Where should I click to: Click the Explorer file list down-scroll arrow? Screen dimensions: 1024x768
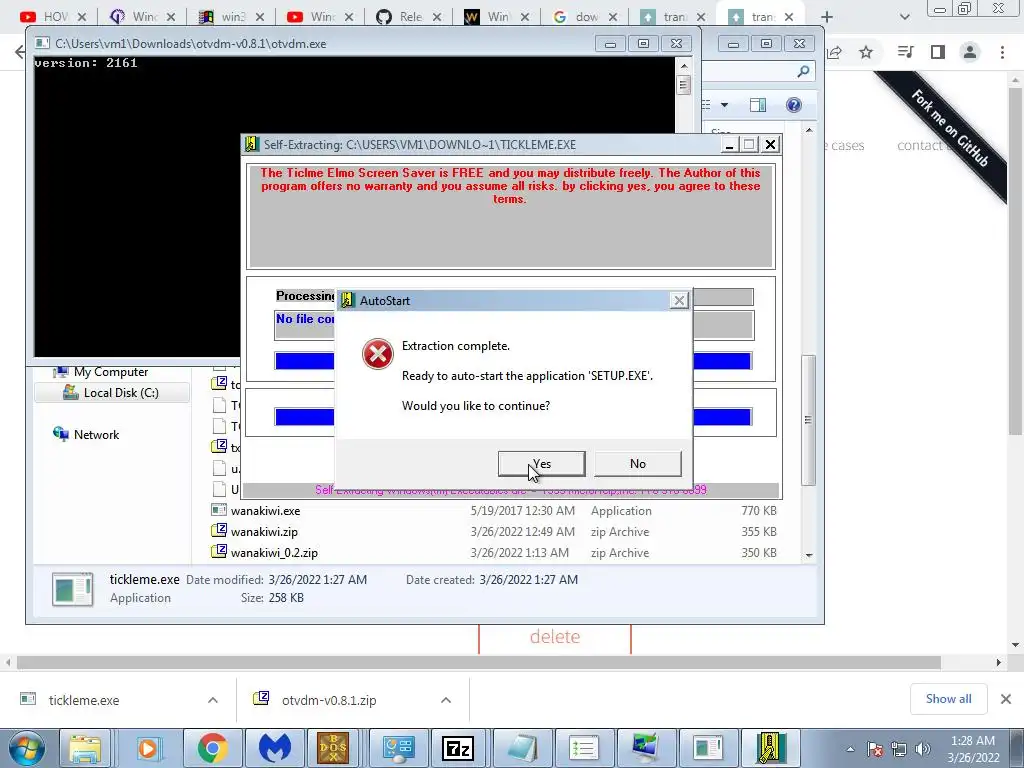[809, 555]
